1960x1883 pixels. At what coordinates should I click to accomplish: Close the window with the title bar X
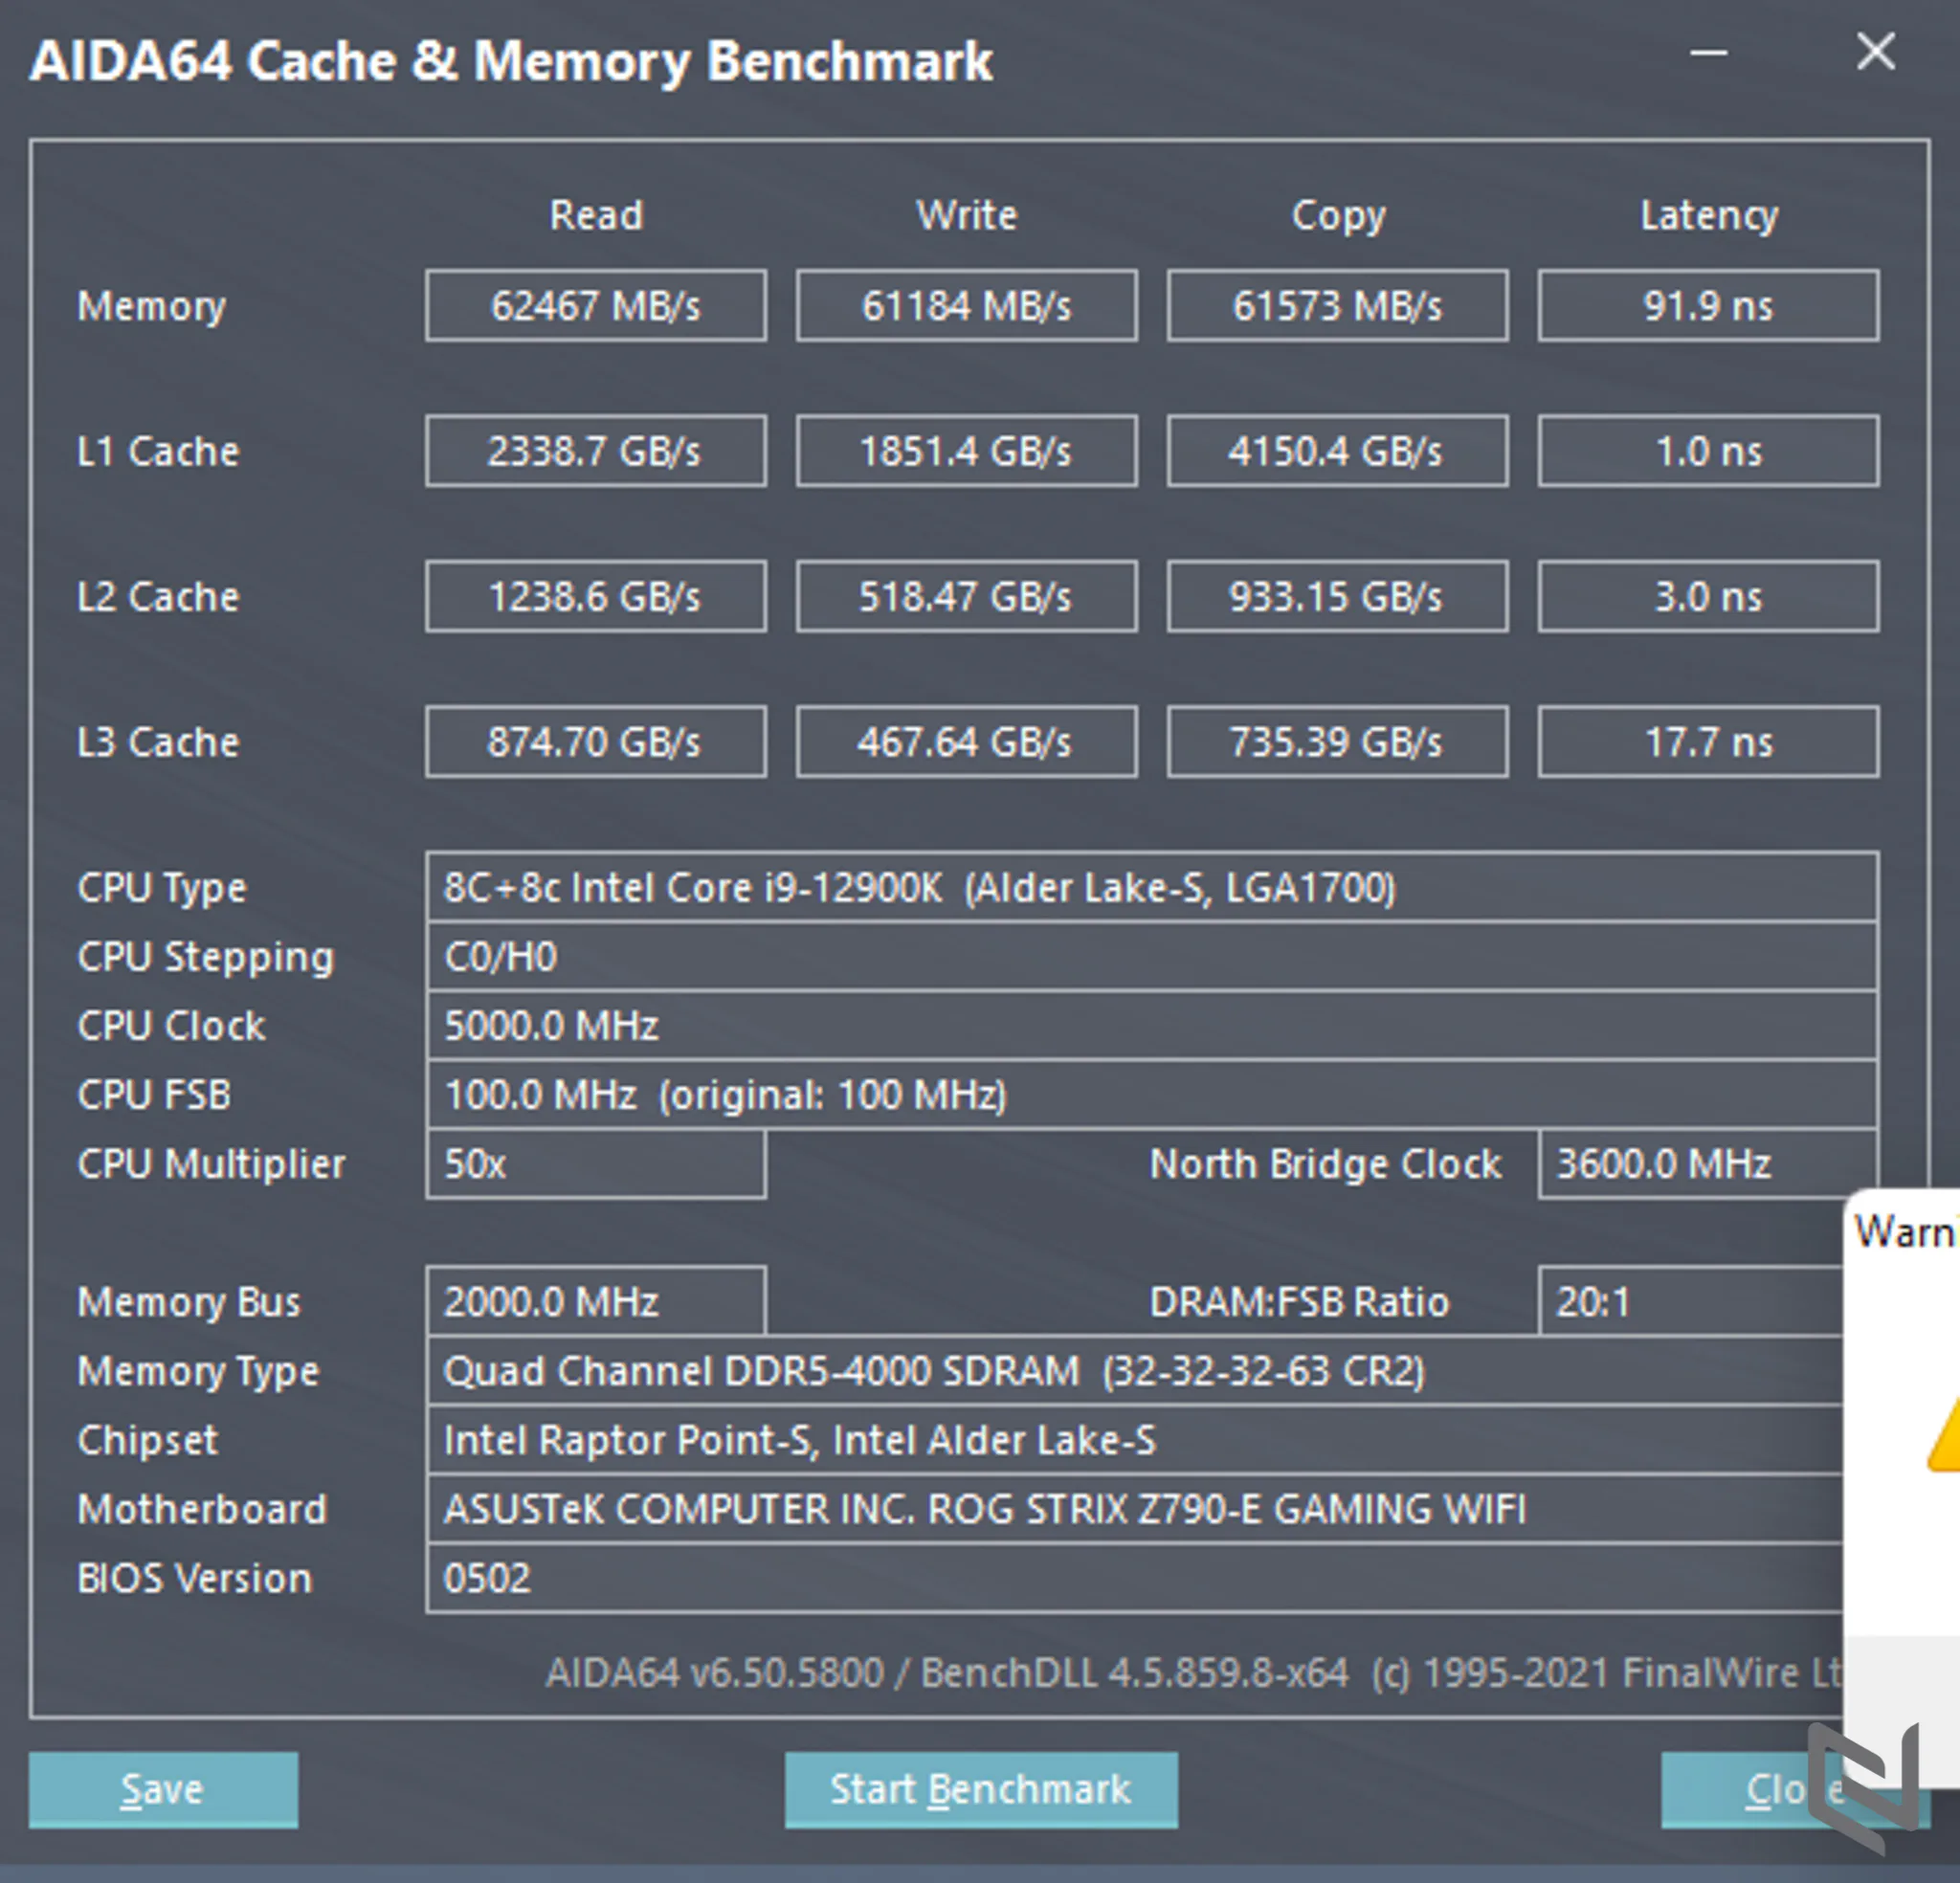tap(1875, 52)
